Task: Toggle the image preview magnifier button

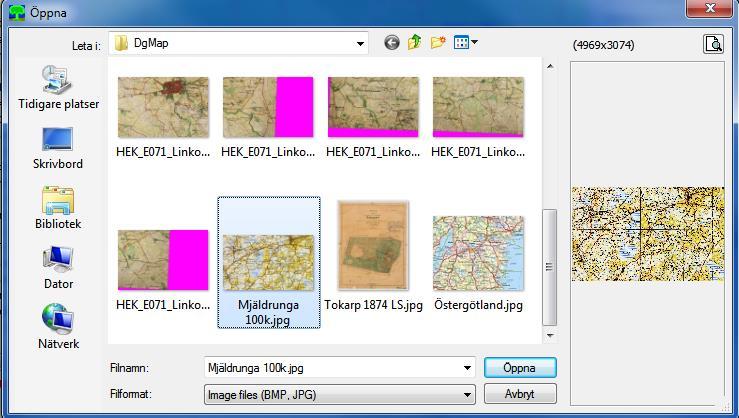Action: coord(714,44)
